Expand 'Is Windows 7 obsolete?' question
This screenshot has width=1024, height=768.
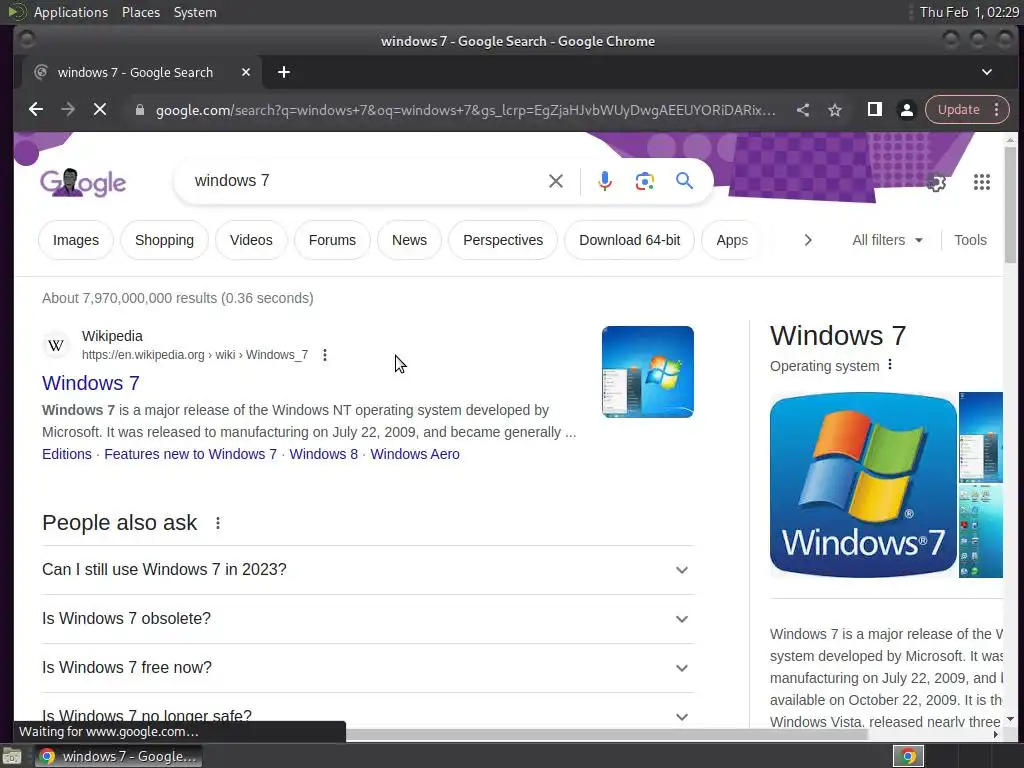click(368, 618)
